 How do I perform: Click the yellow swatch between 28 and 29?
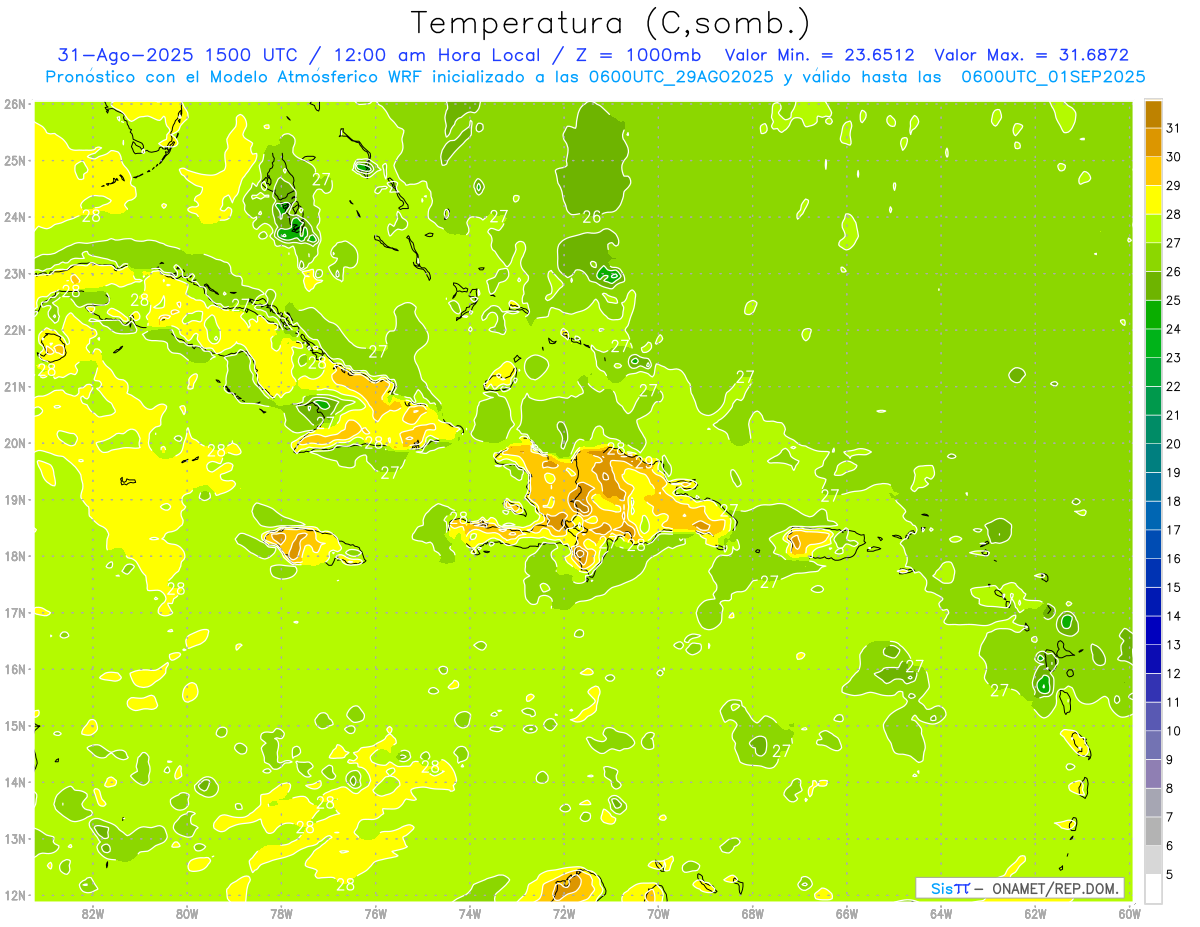click(x=1153, y=200)
